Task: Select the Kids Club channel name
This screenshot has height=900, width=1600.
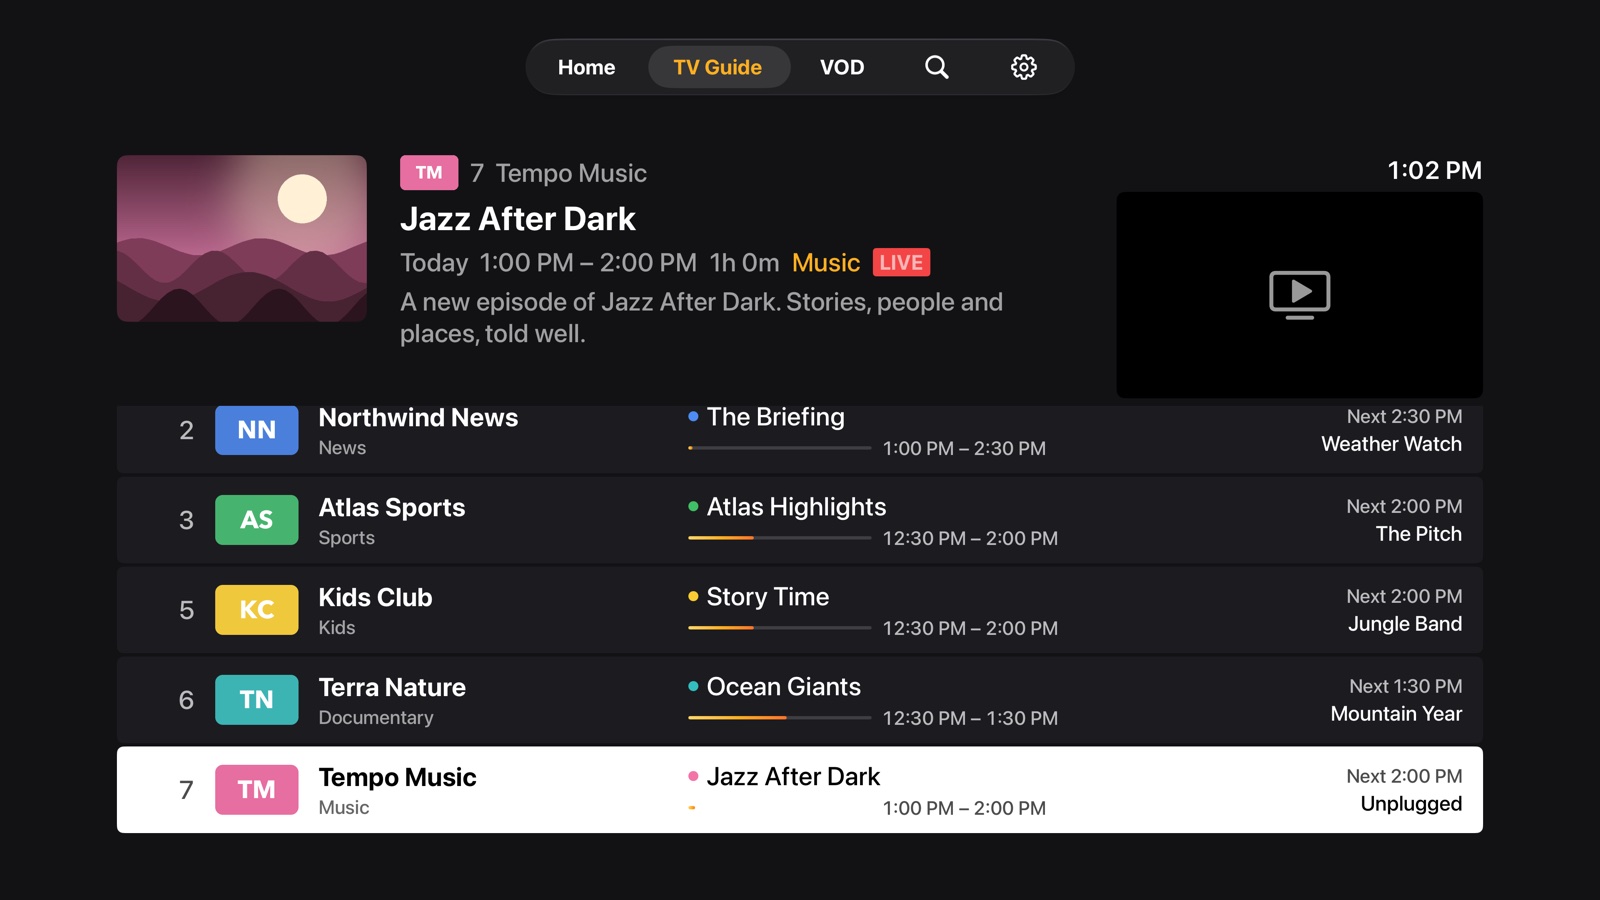Action: [375, 597]
